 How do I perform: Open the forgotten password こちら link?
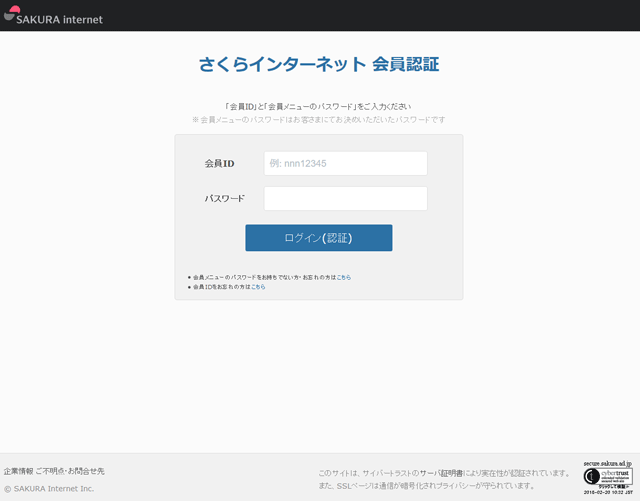coord(343,277)
